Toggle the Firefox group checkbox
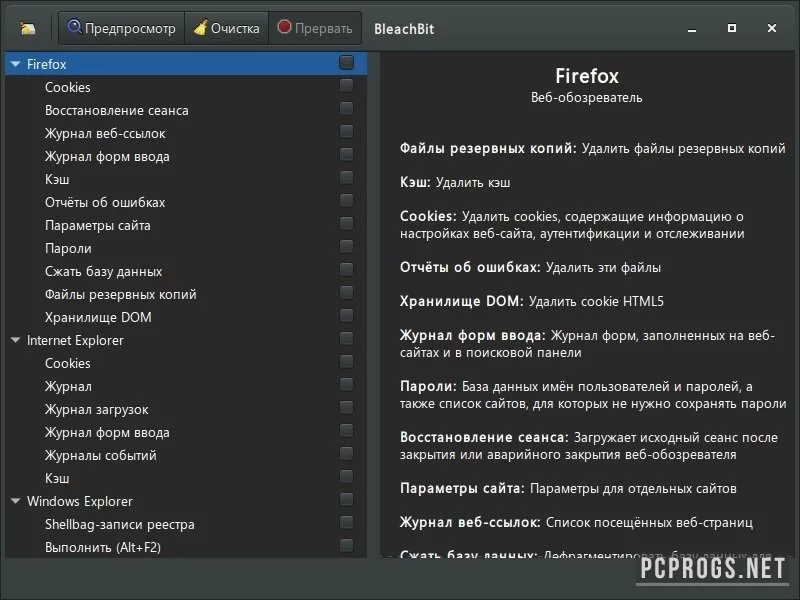The width and height of the screenshot is (800, 600). click(x=346, y=63)
